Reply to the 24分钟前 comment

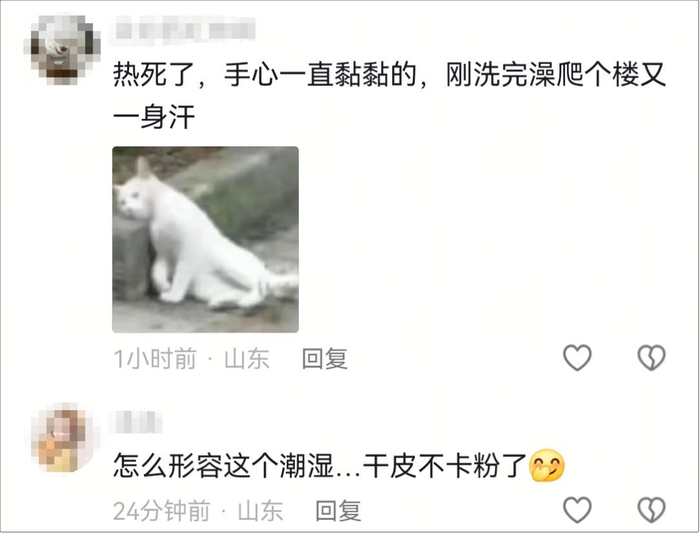tap(338, 511)
